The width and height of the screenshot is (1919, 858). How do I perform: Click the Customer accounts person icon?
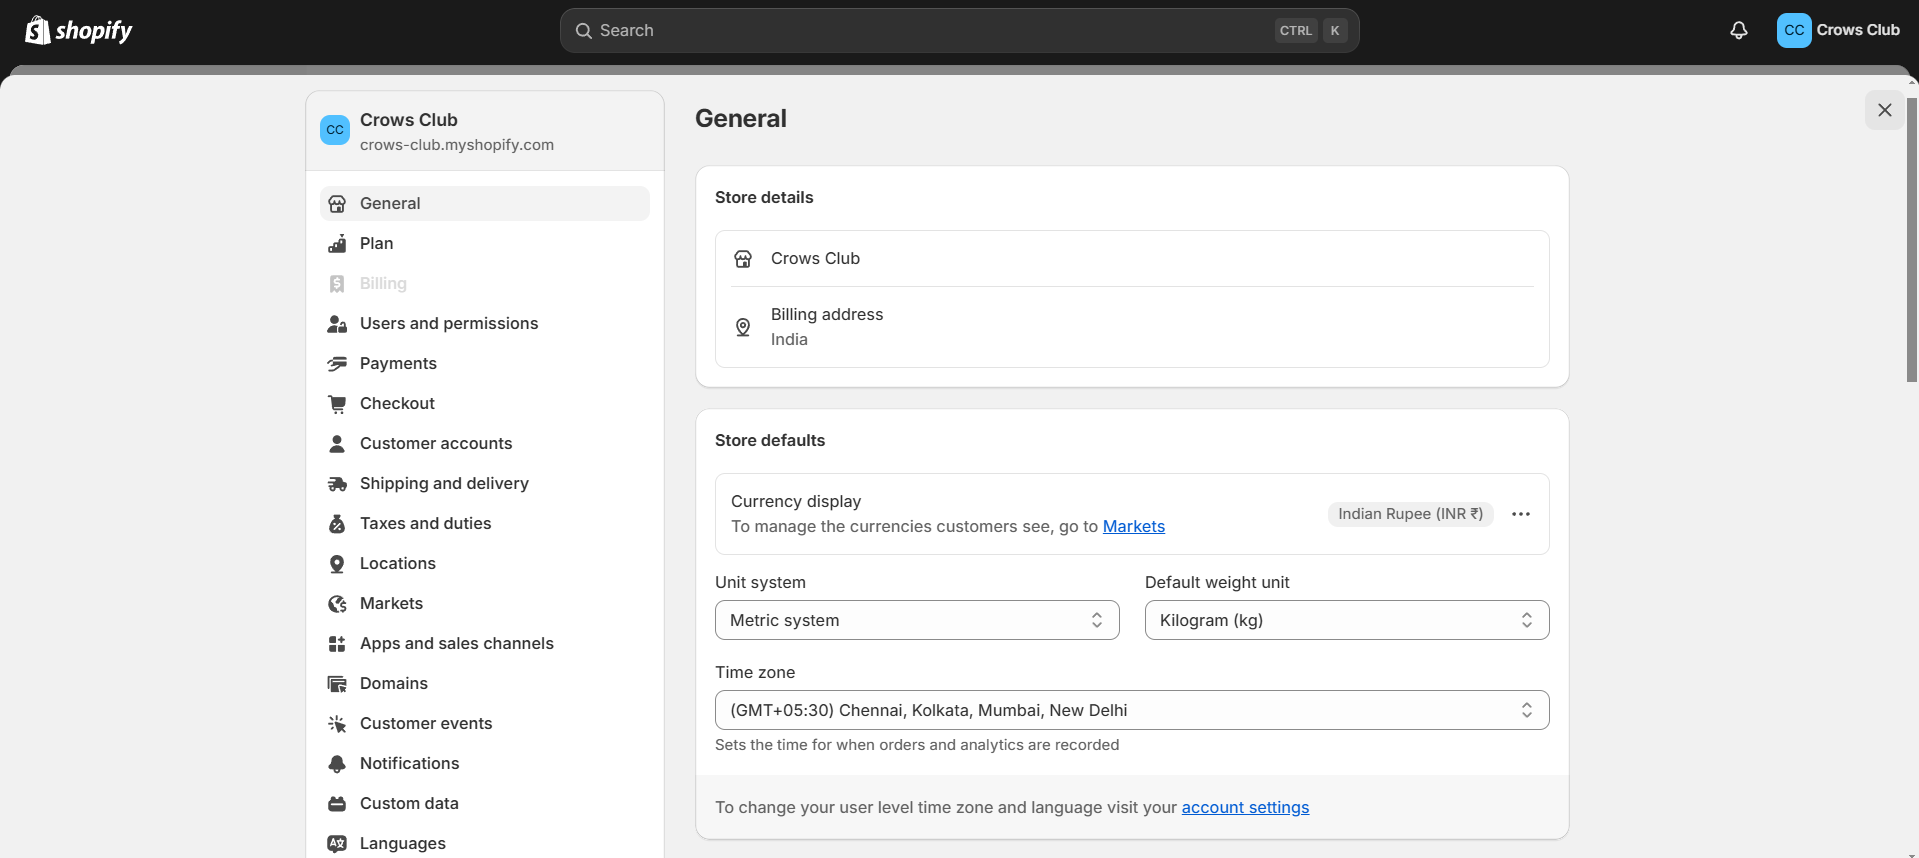coord(337,443)
